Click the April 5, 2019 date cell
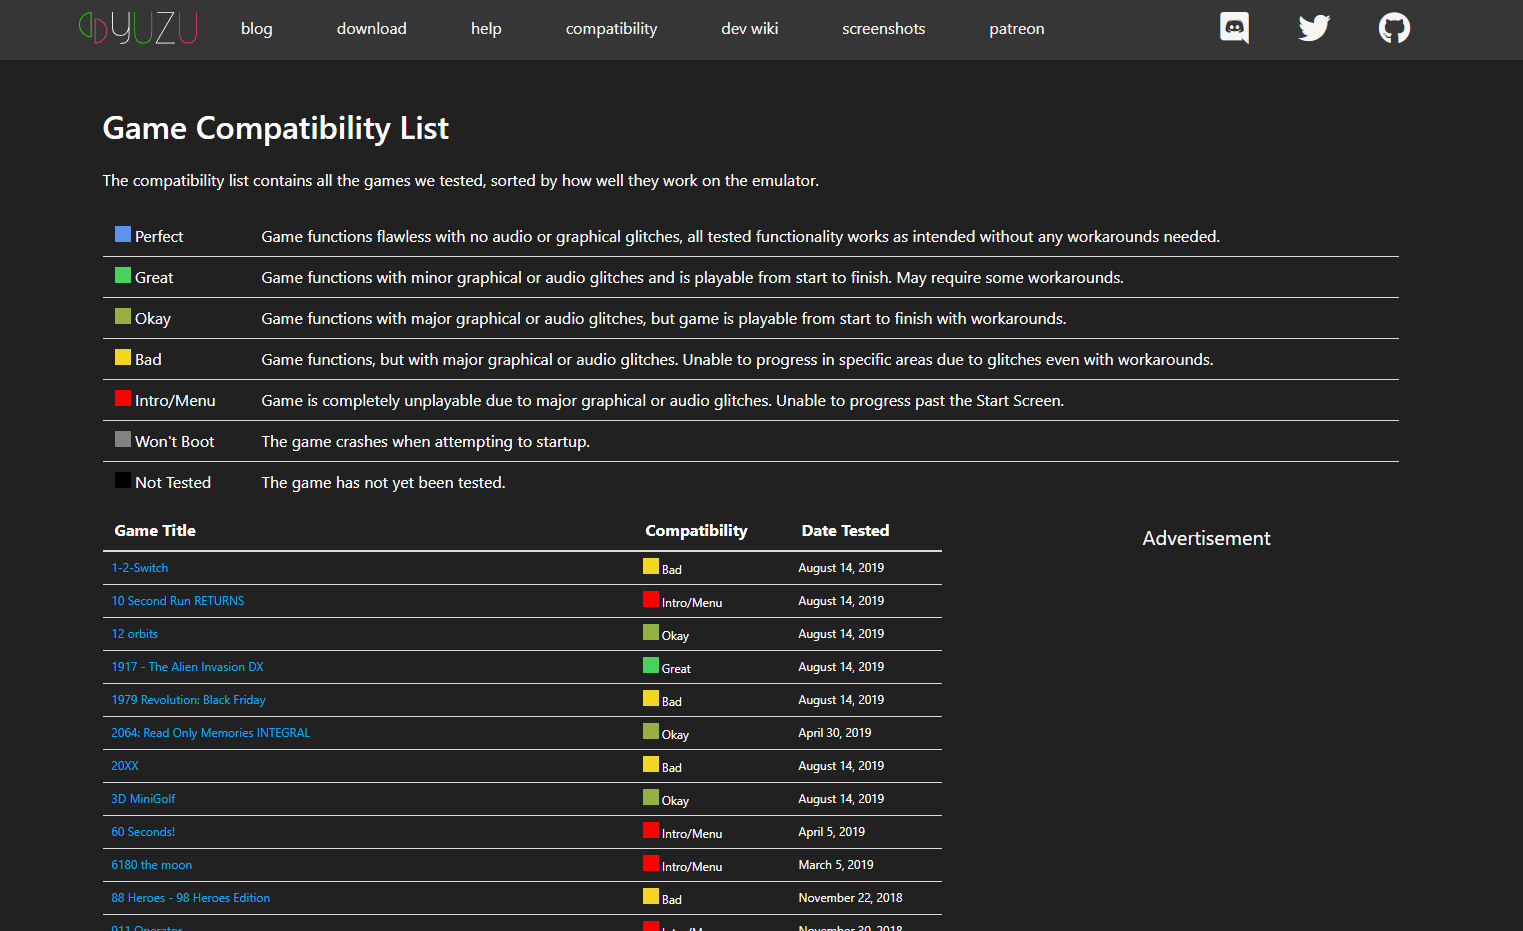Screen dimensions: 1523x931 [832, 832]
